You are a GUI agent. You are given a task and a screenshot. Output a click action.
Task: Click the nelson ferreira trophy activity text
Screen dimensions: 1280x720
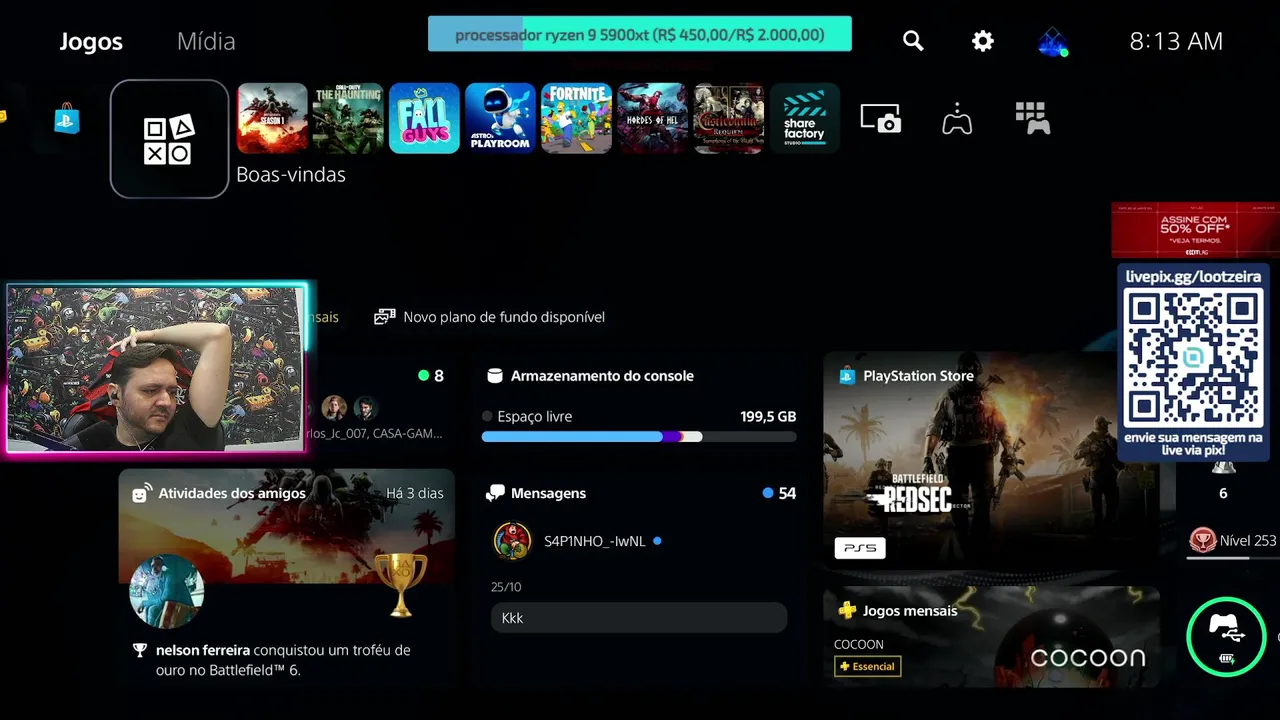pos(283,660)
